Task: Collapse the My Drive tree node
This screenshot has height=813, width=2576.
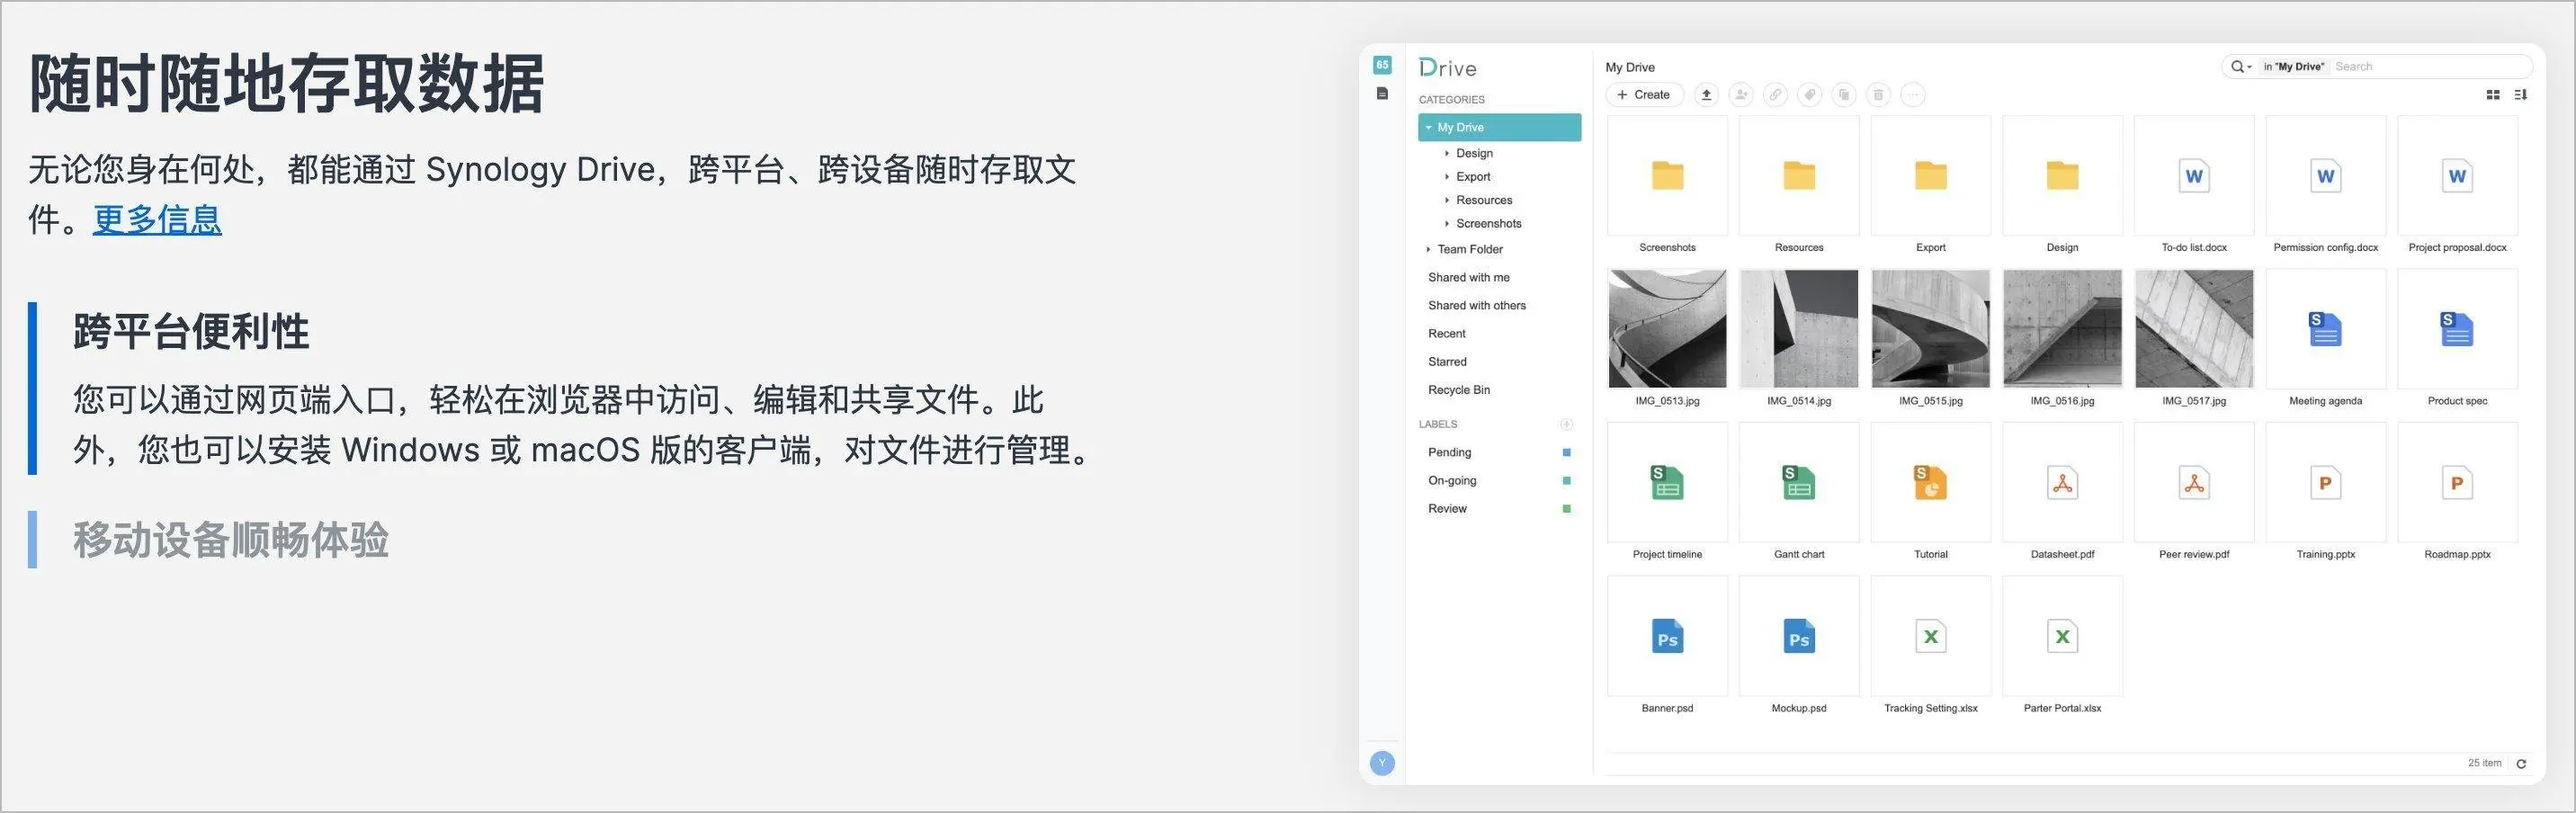Action: [x=1428, y=128]
